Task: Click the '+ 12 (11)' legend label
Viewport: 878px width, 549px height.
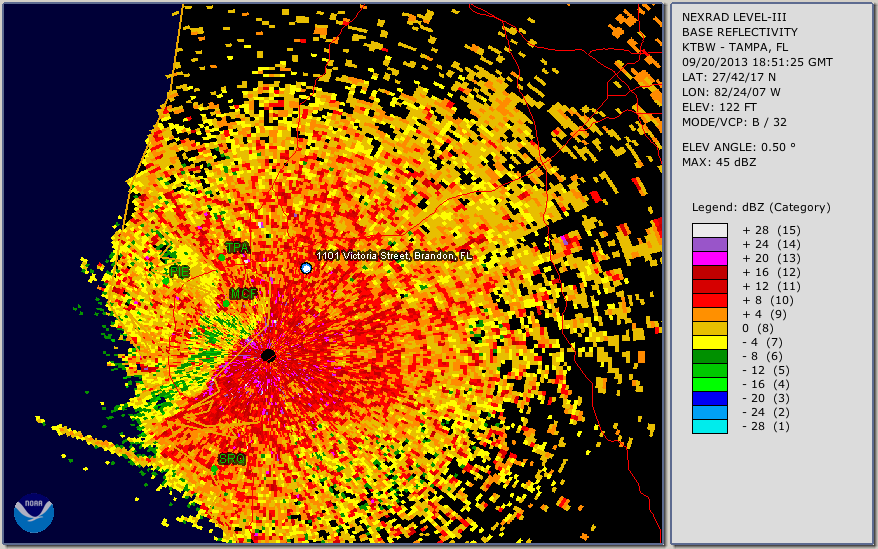Action: 772,286
